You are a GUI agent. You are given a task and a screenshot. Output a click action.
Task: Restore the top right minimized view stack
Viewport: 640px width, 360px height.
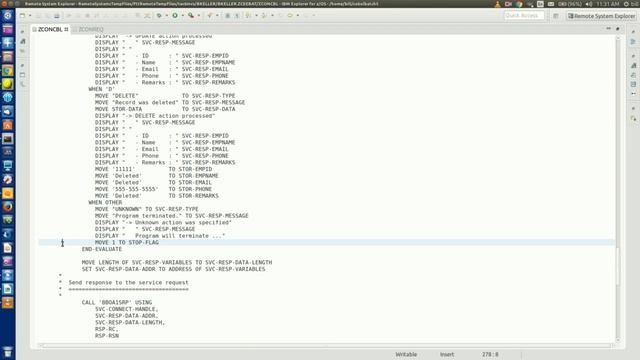[633, 31]
